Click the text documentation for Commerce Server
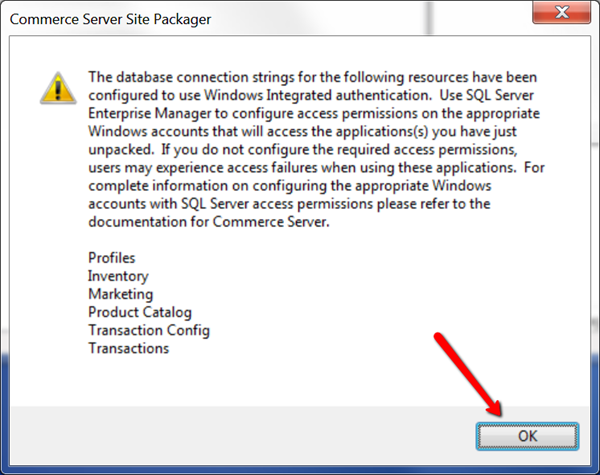 [209, 222]
